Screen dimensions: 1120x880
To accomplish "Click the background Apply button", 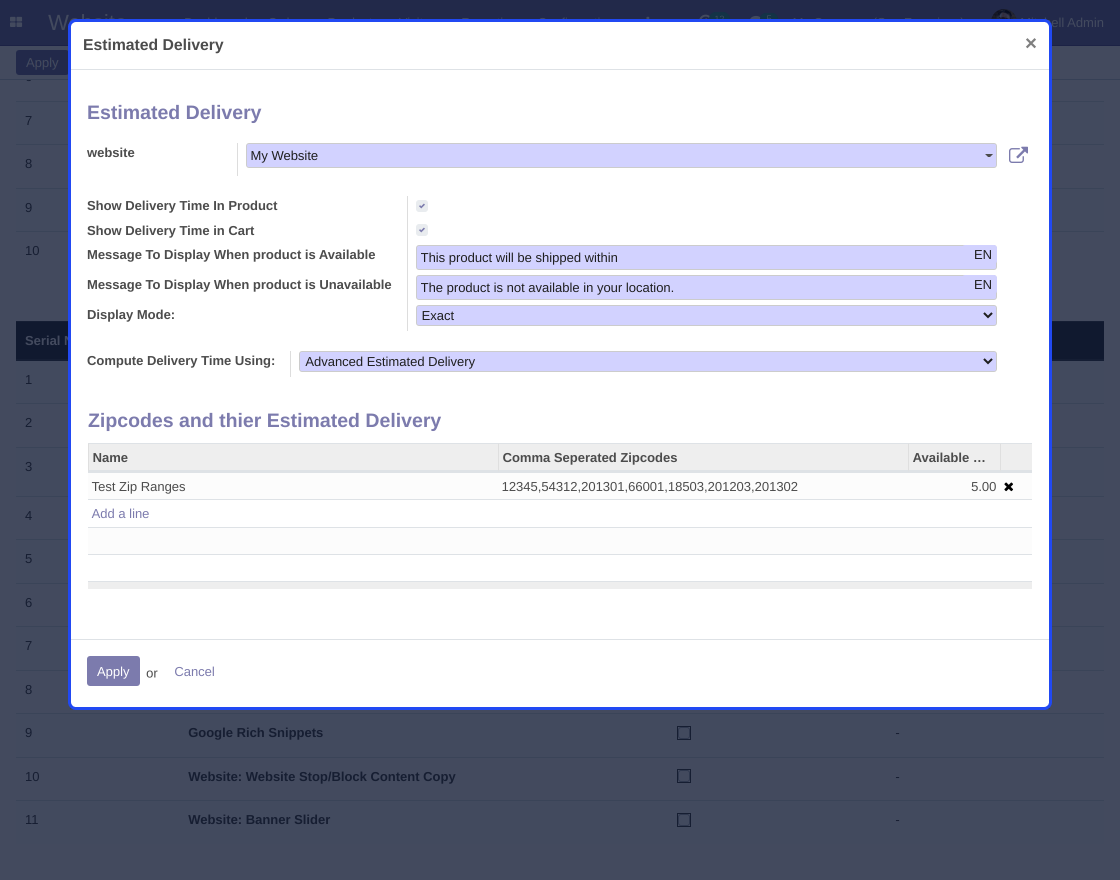I will (x=42, y=63).
